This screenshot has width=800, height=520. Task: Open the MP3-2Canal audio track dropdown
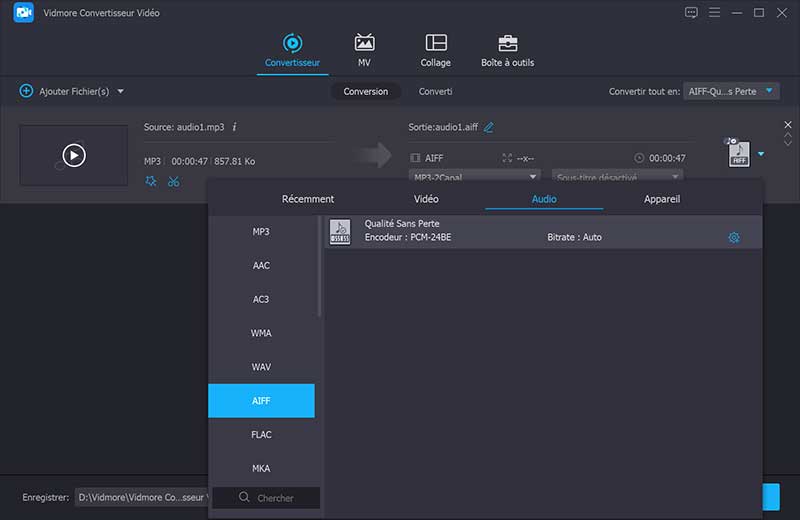pos(474,177)
